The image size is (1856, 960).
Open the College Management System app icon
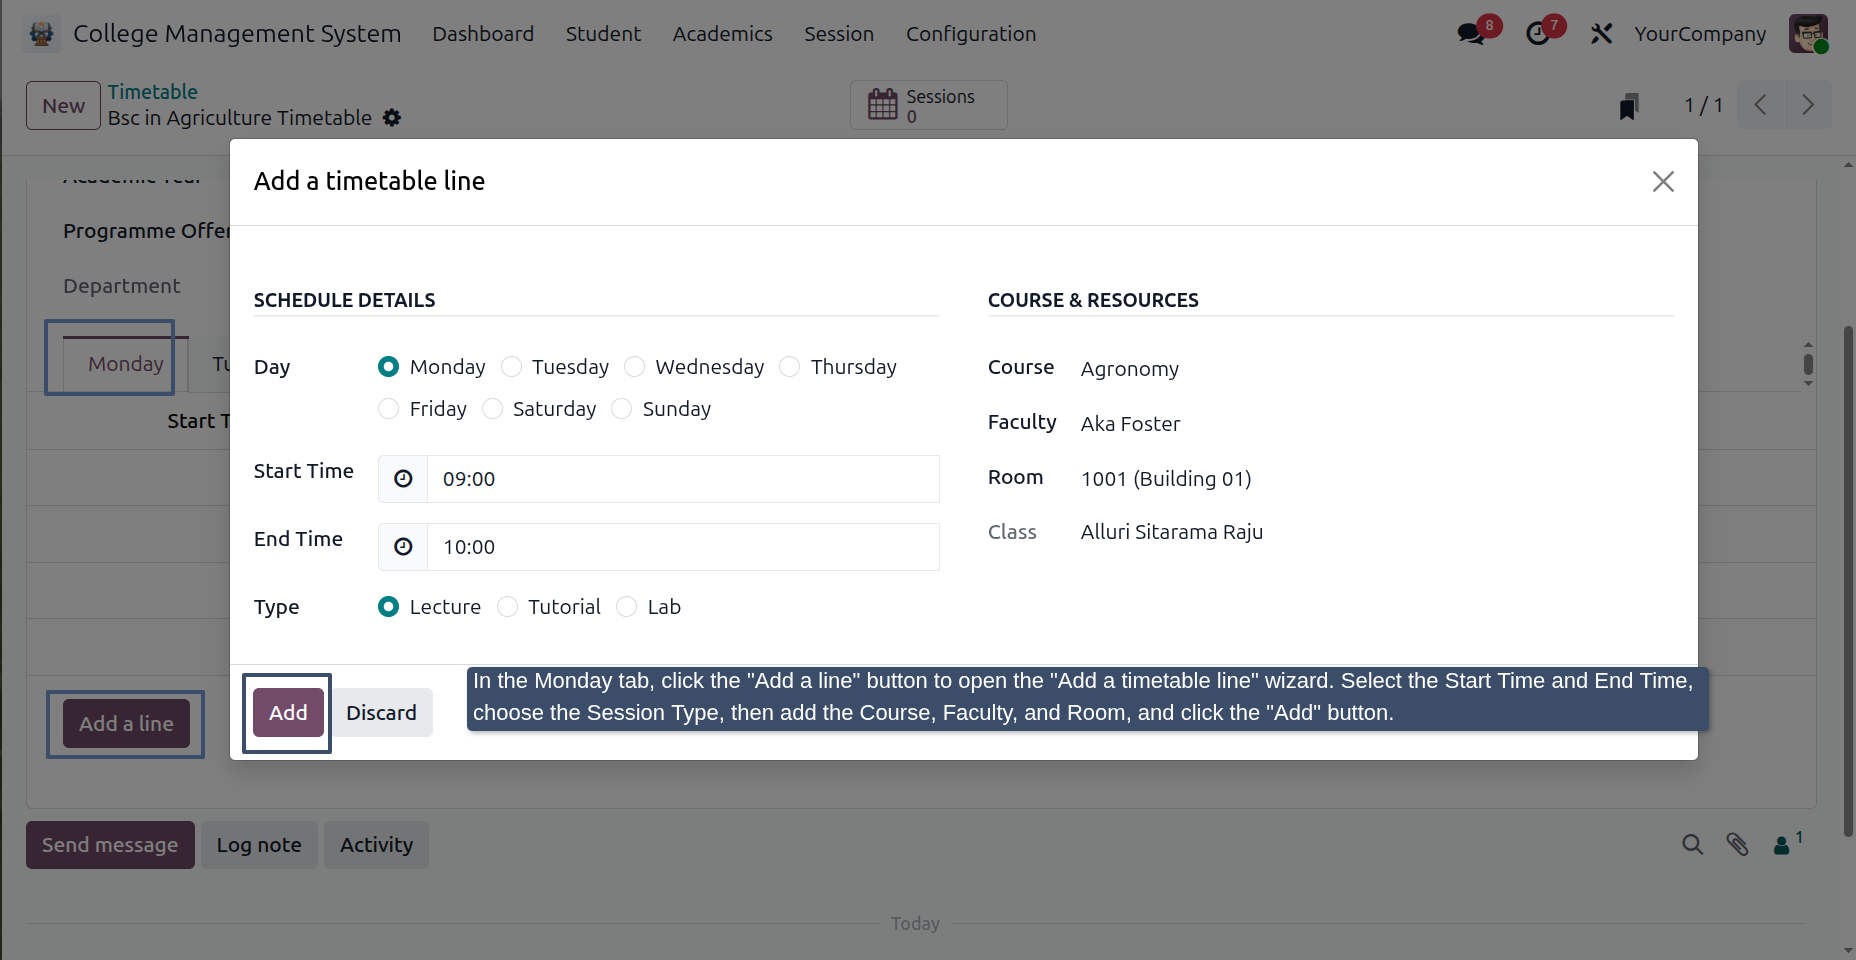(41, 33)
